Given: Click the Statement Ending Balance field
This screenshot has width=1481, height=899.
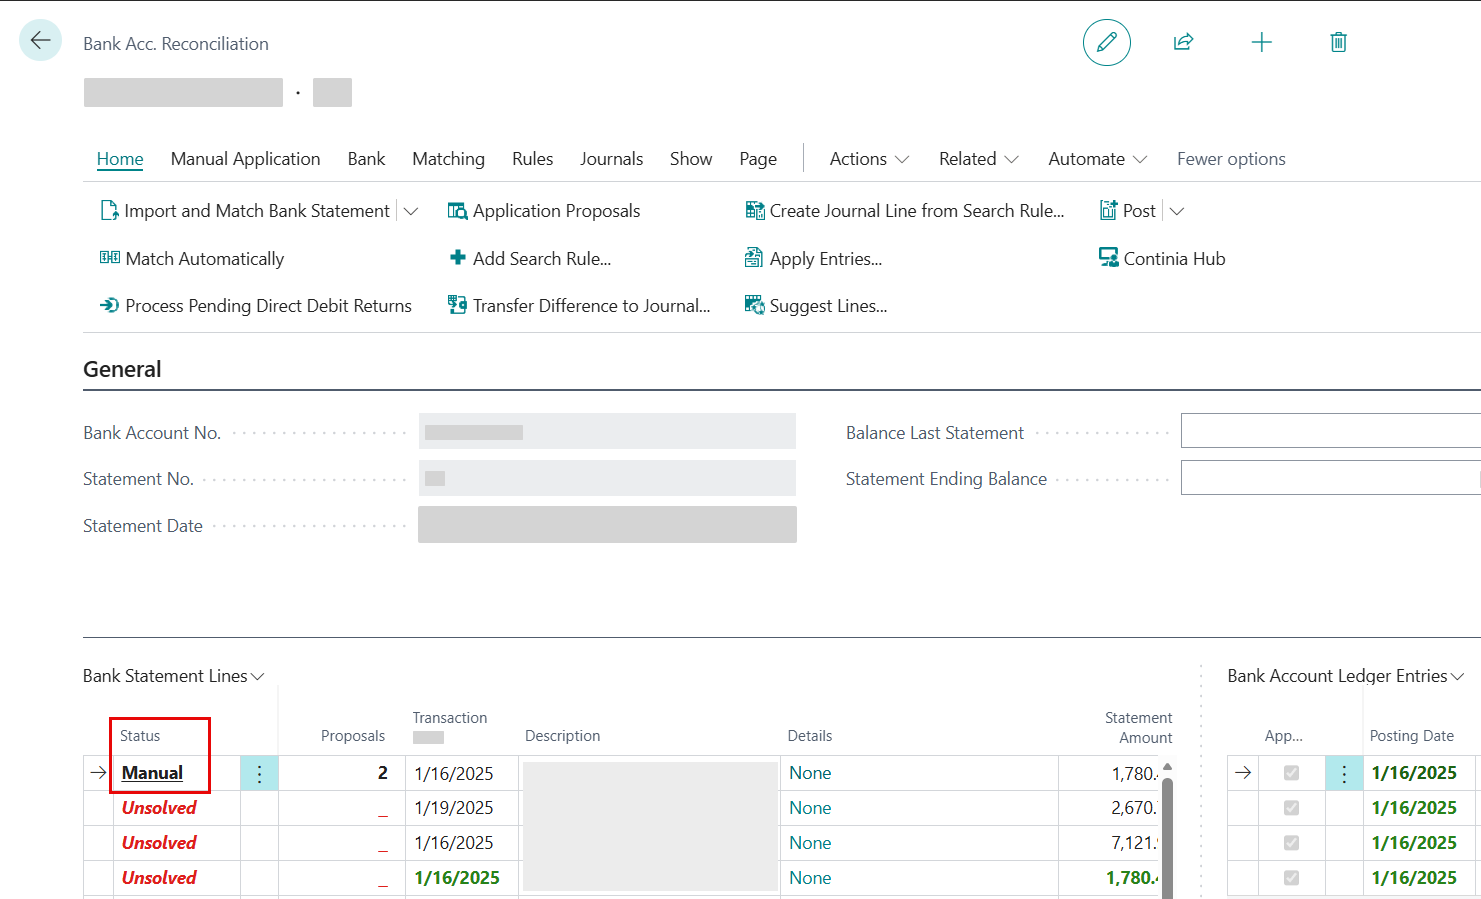Looking at the screenshot, I should pyautogui.click(x=1330, y=477).
